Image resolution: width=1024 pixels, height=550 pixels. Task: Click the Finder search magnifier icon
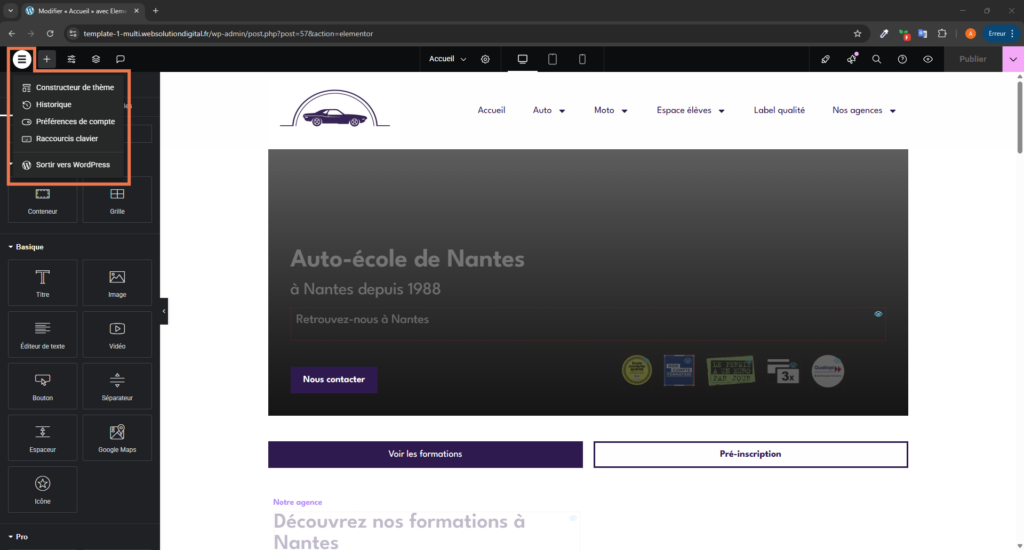(x=877, y=59)
